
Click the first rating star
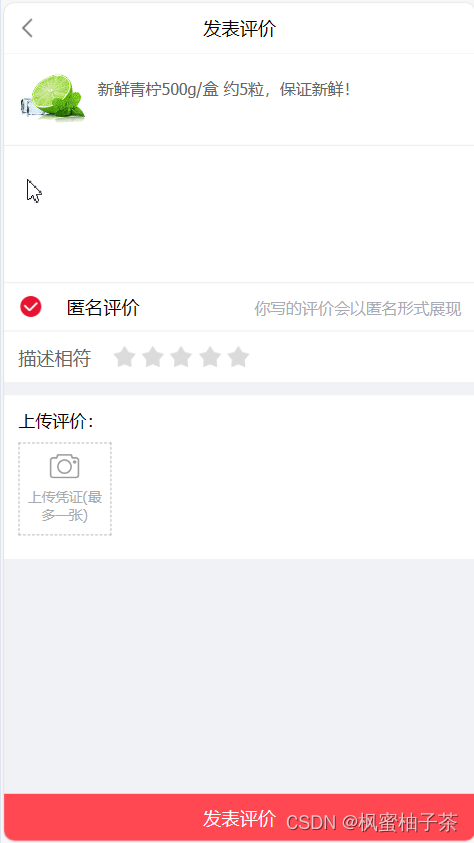(x=124, y=357)
